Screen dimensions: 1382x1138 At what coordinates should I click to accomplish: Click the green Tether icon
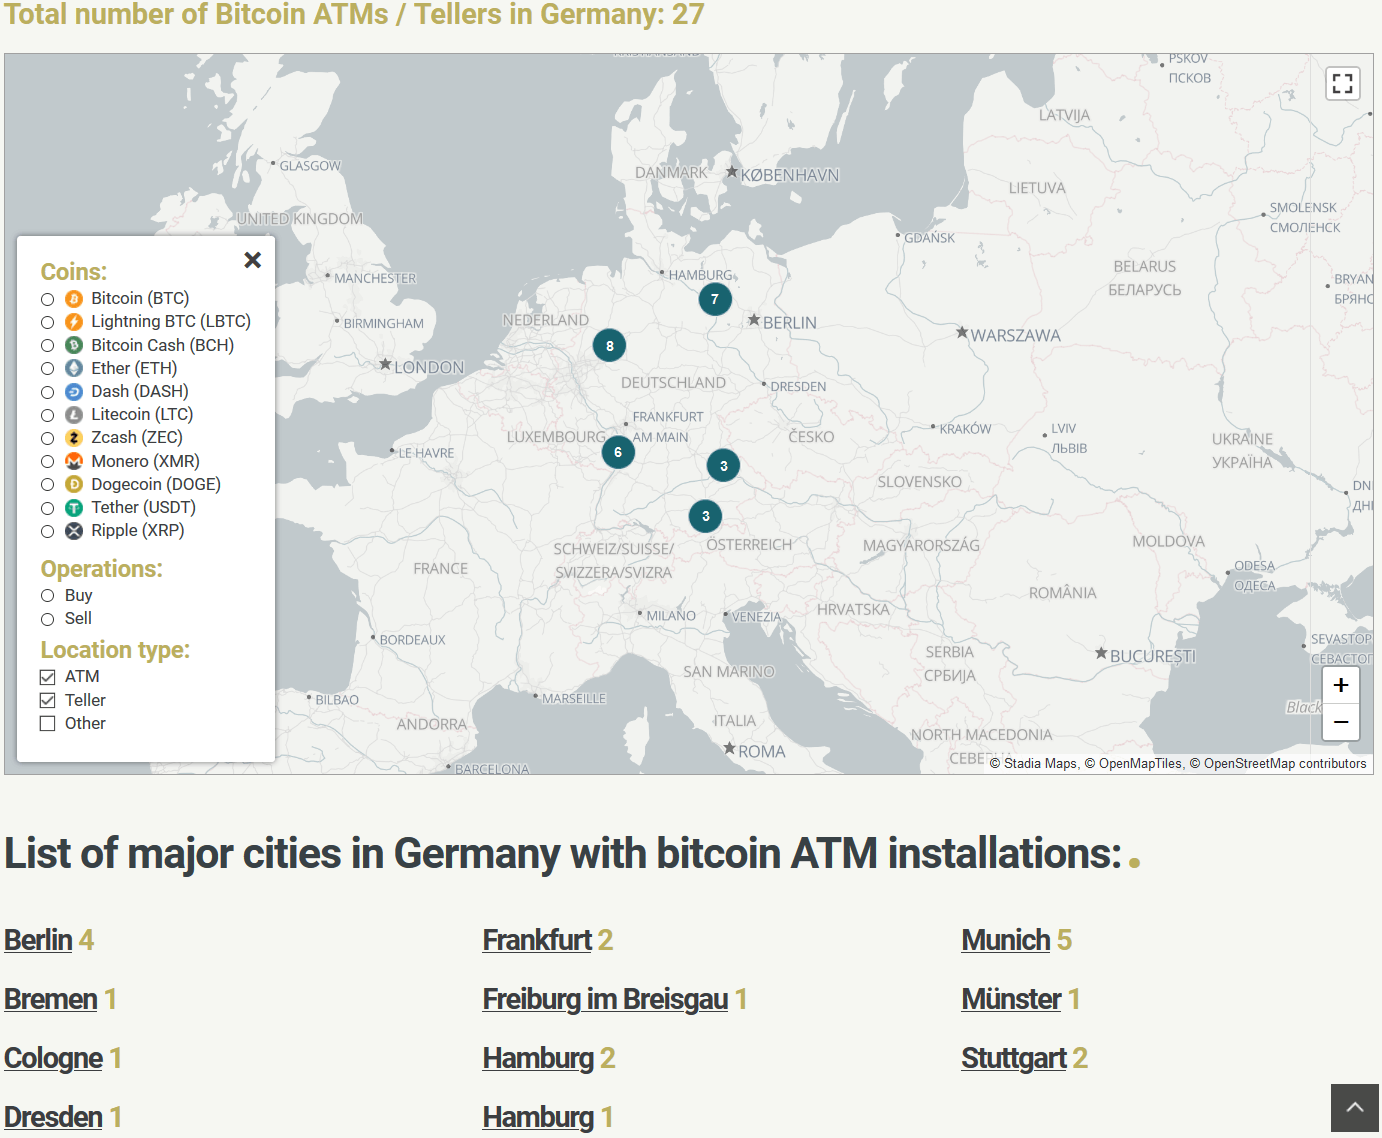click(x=74, y=508)
